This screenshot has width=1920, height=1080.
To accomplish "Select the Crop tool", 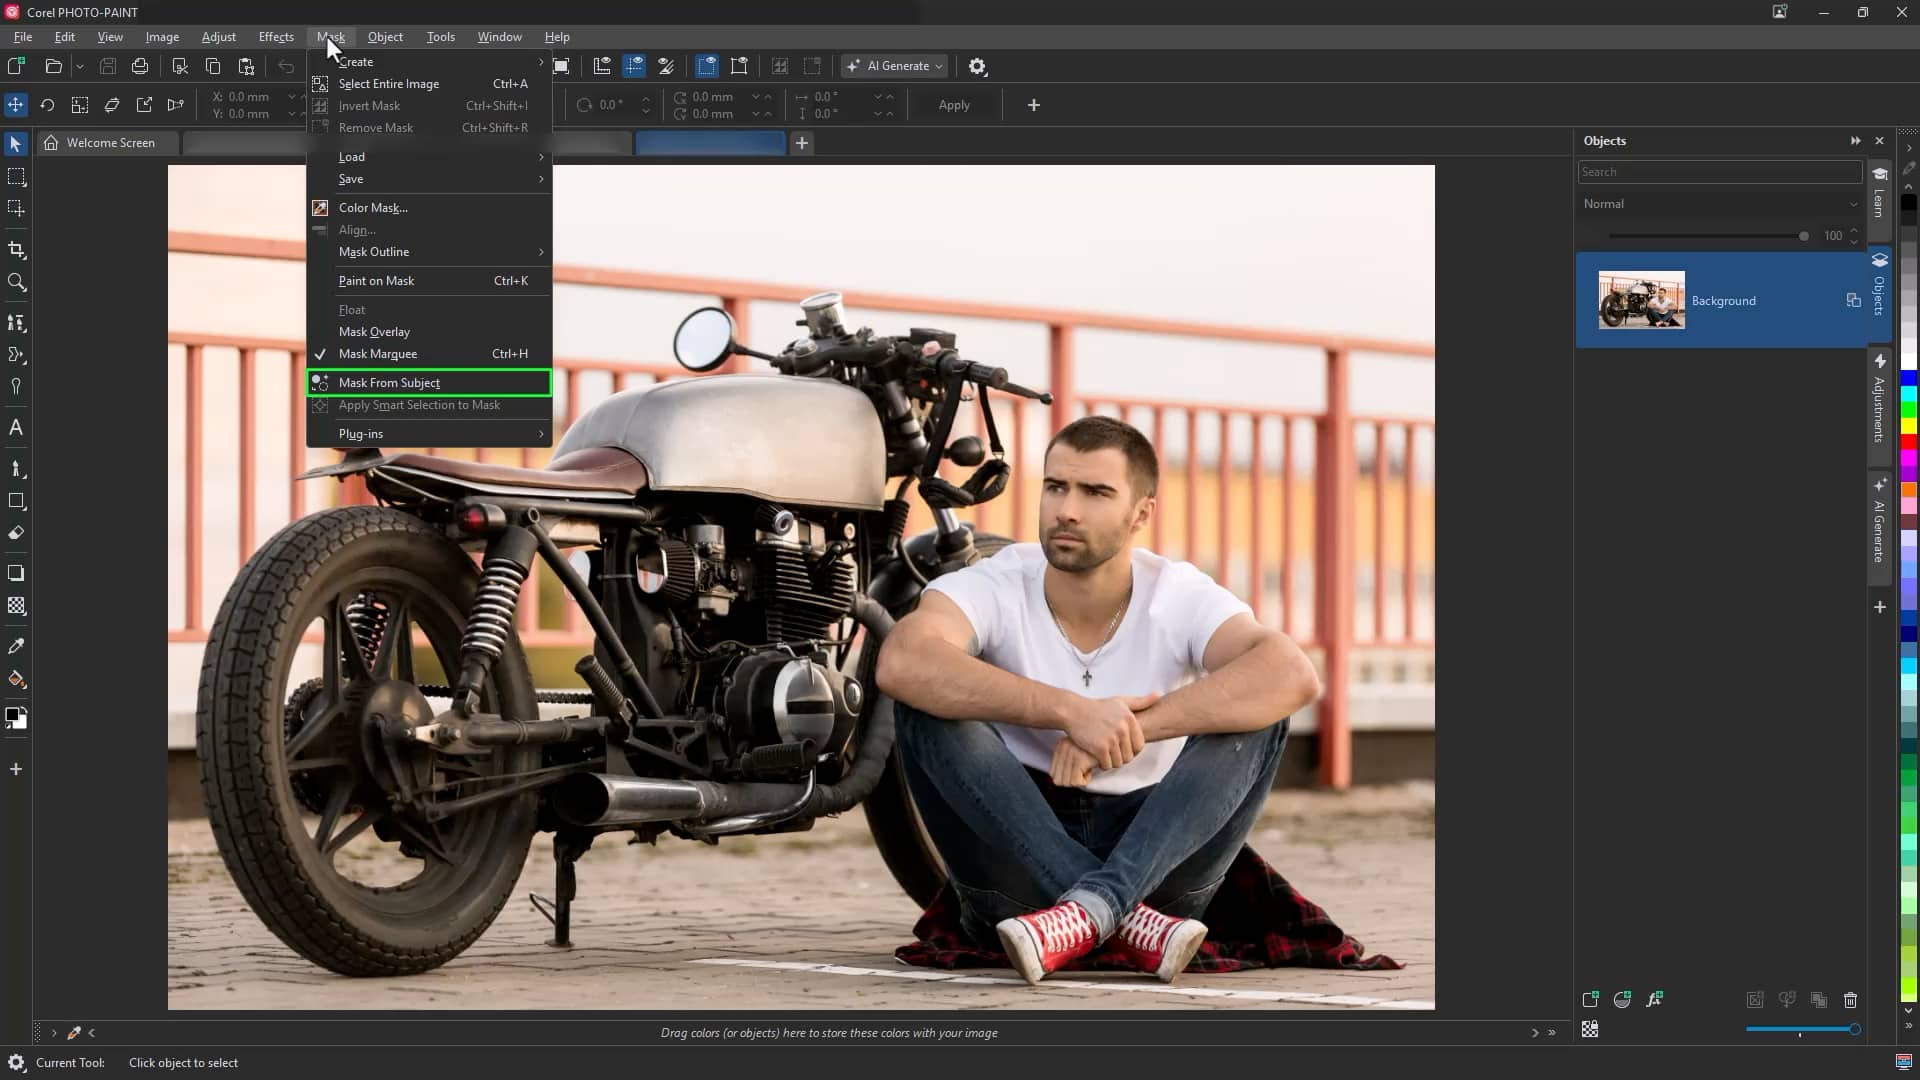I will coord(16,251).
